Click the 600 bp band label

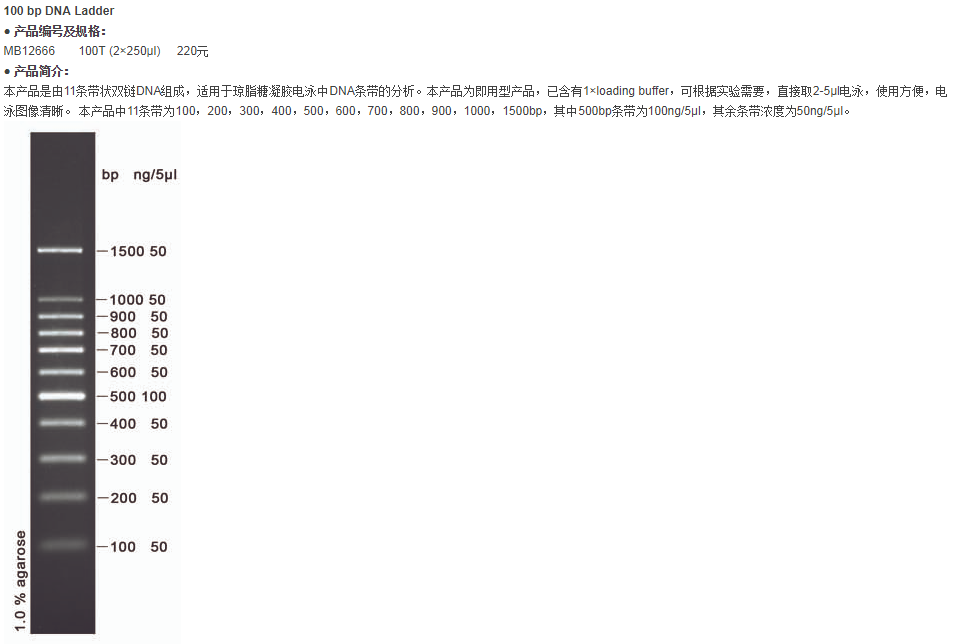click(x=123, y=373)
